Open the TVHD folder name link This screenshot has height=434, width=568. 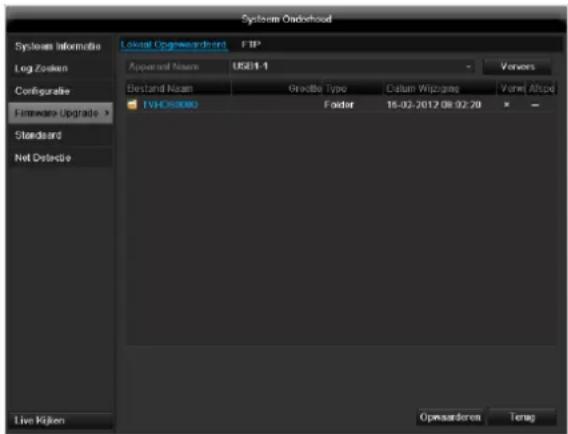pyautogui.click(x=171, y=105)
